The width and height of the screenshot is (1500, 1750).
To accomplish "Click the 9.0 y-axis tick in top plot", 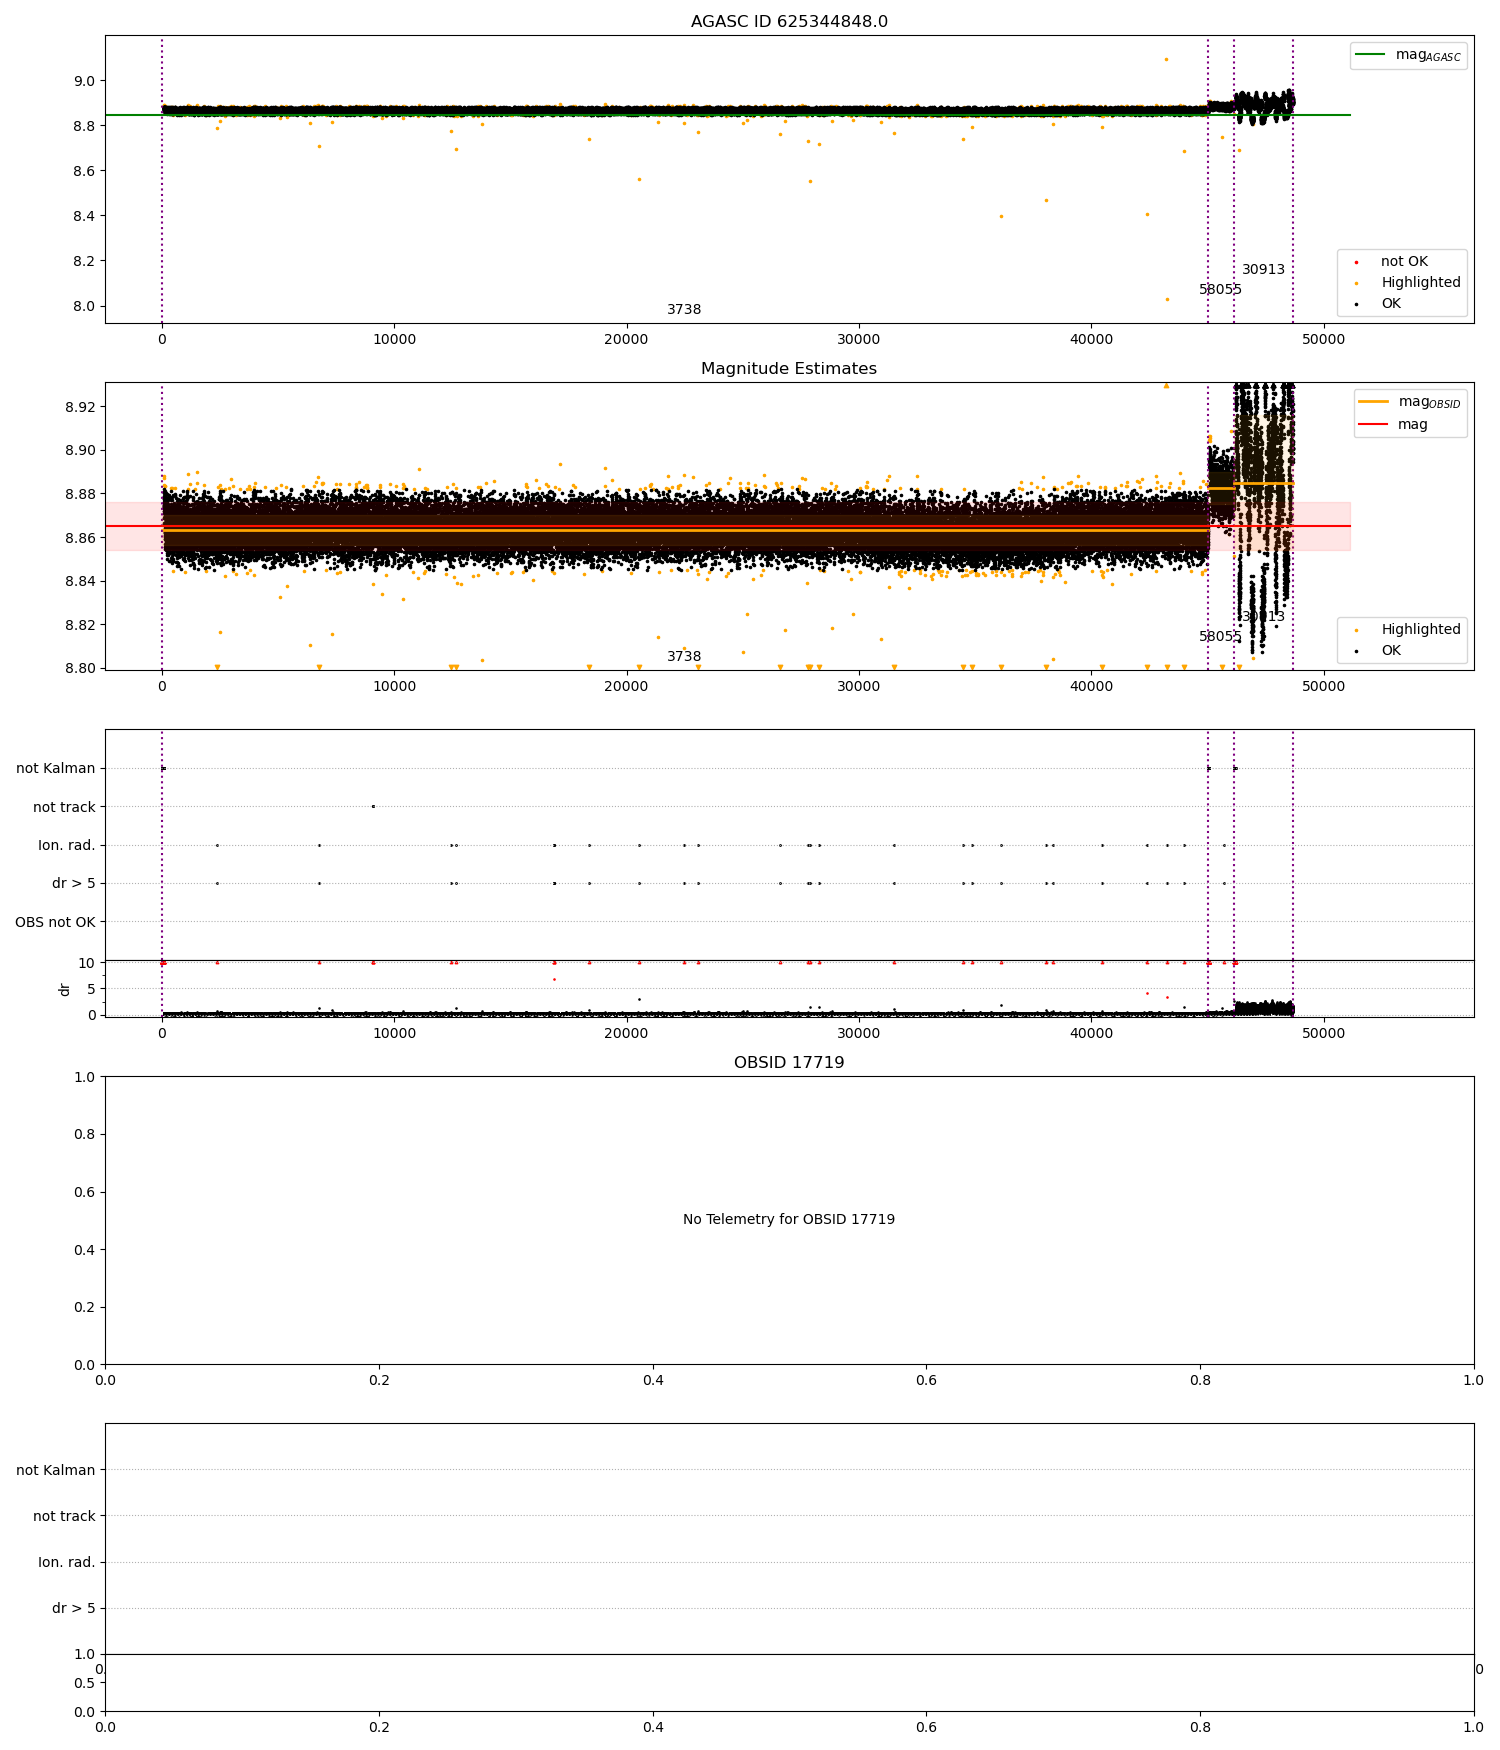I will pyautogui.click(x=85, y=81).
